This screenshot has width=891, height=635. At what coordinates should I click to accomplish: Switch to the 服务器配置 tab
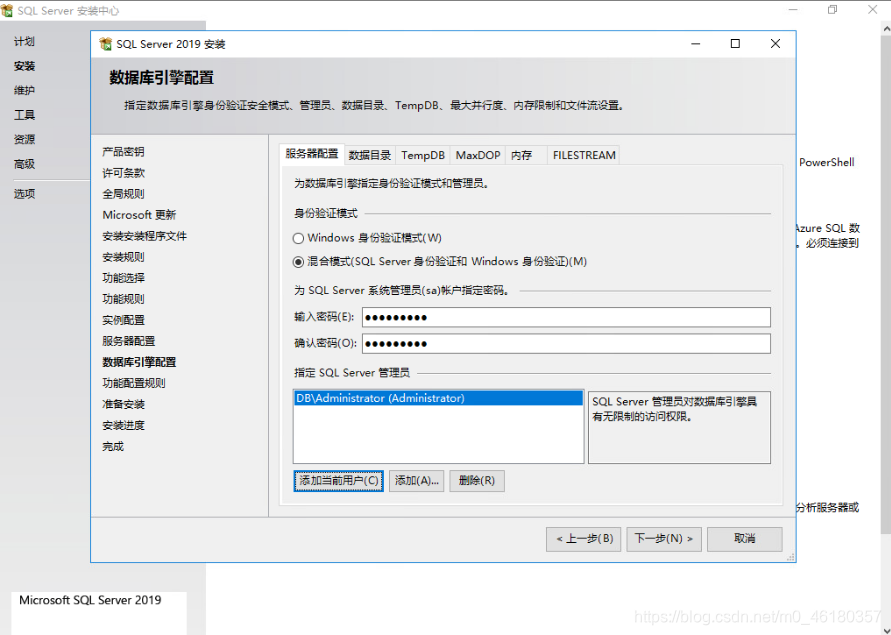pos(312,154)
